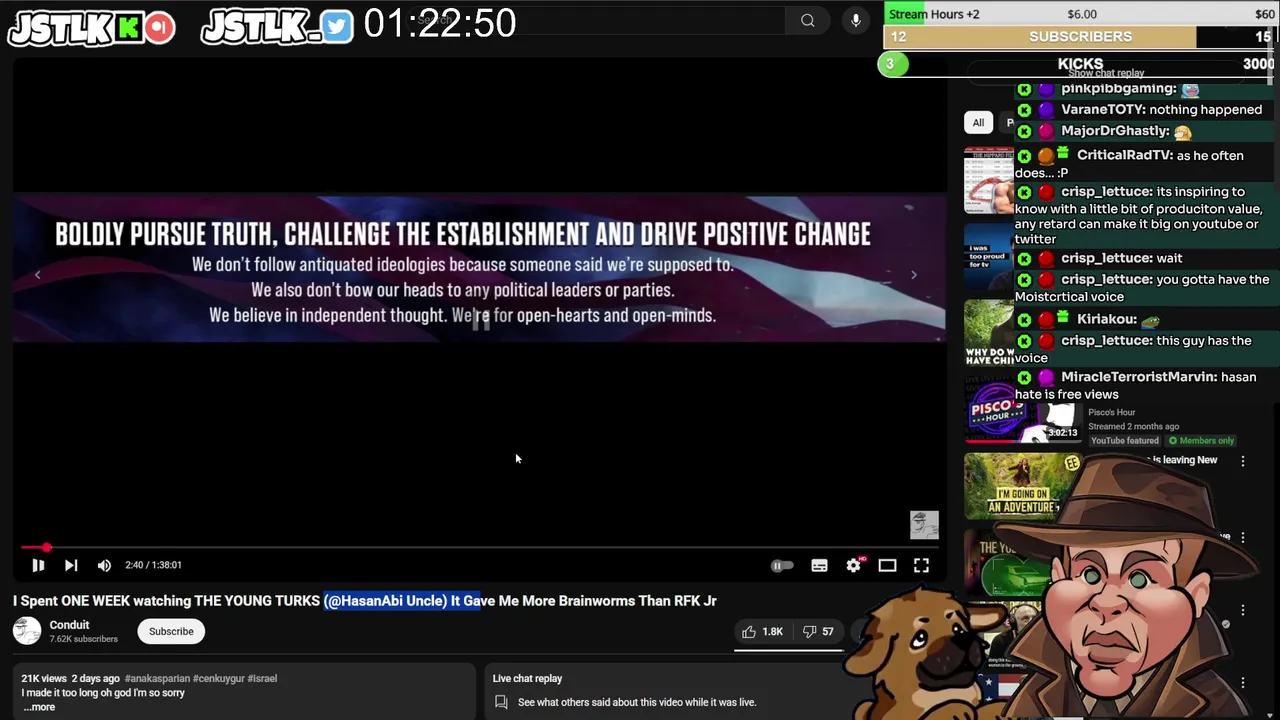The width and height of the screenshot is (1280, 720).
Task: Go to previous slide arrow in video
Action: 38,275
